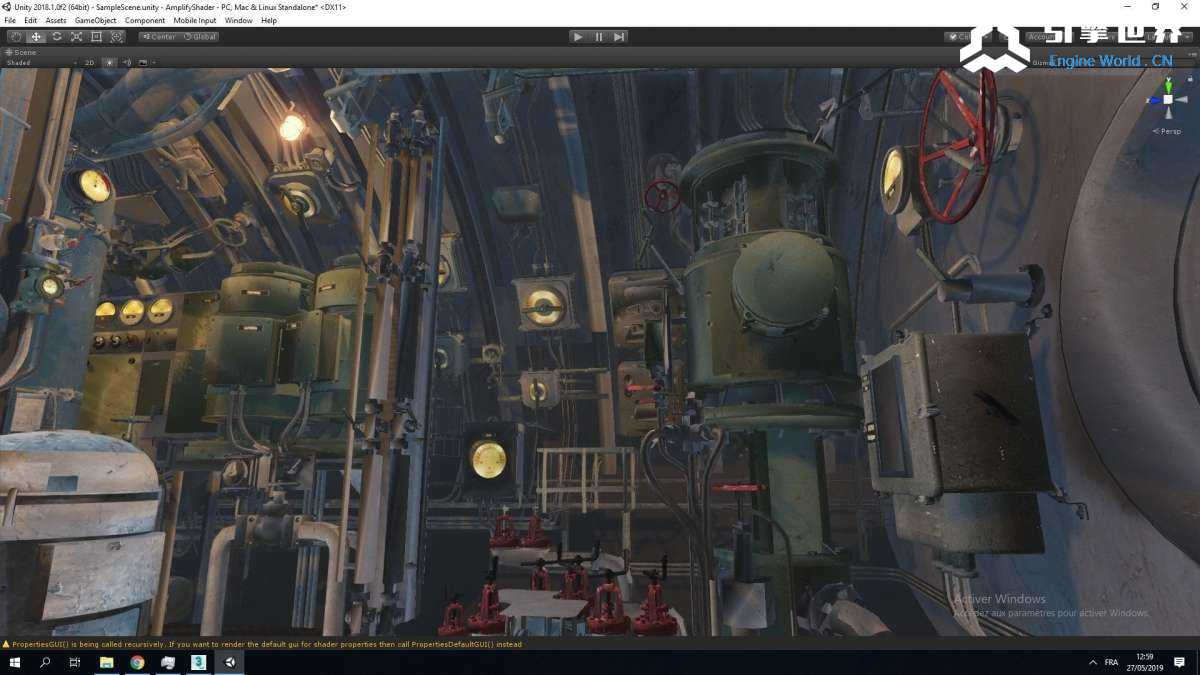Click PropertiesGUI() warning in status bar
1200x675 pixels.
click(x=267, y=645)
